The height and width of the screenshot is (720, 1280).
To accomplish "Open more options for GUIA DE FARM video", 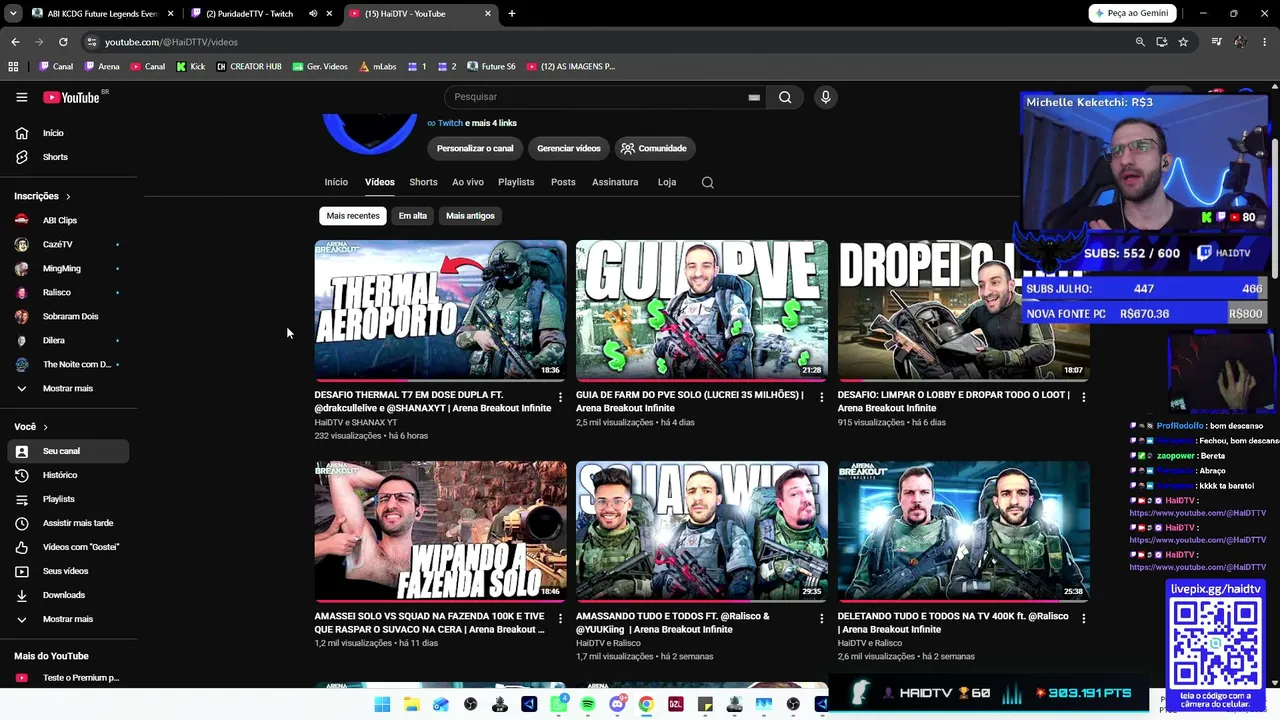I will click(822, 397).
